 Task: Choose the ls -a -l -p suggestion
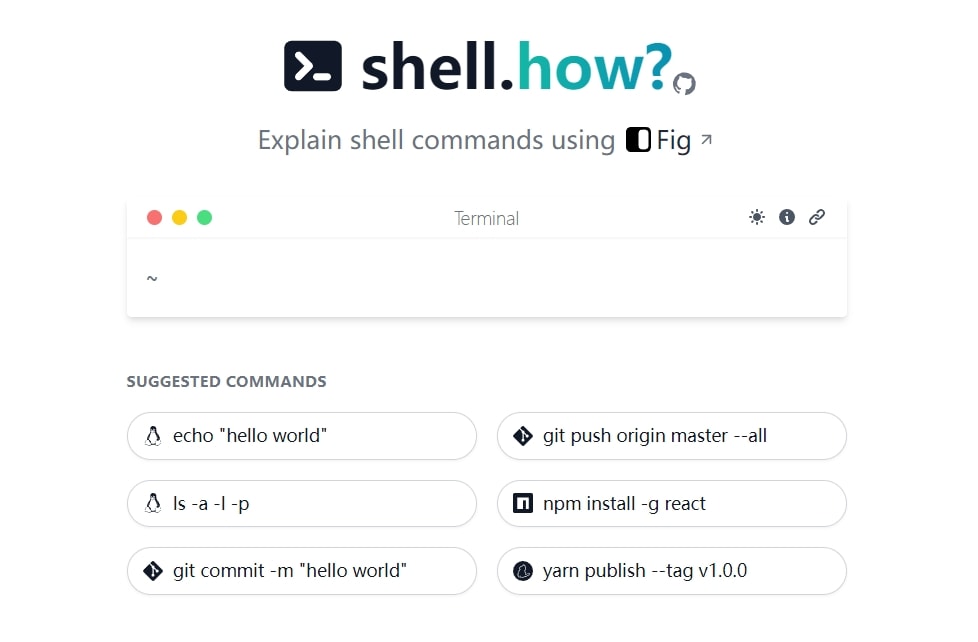click(x=302, y=503)
